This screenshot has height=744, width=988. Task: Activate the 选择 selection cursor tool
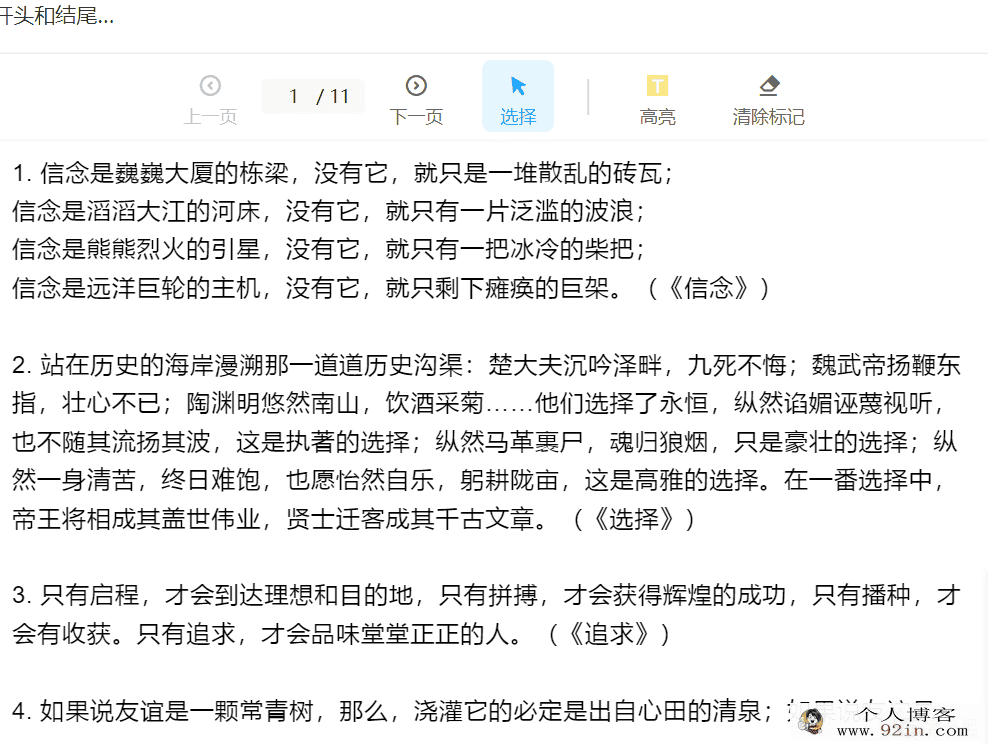click(x=518, y=96)
